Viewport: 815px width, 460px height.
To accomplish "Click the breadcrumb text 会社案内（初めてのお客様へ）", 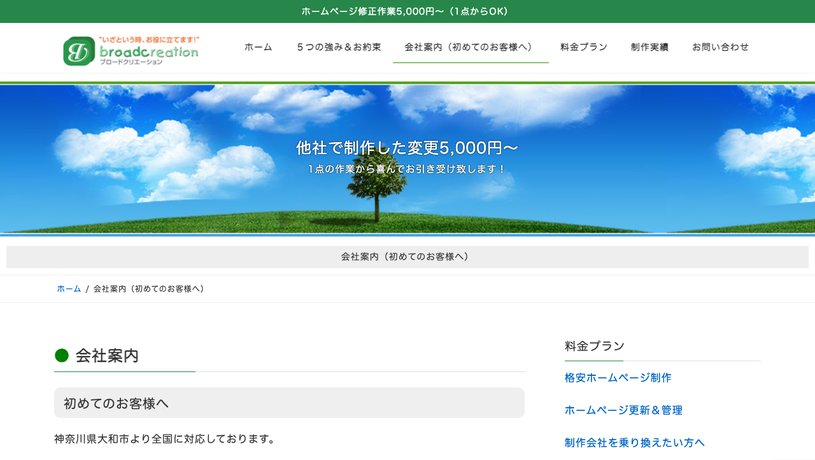I will [x=150, y=289].
